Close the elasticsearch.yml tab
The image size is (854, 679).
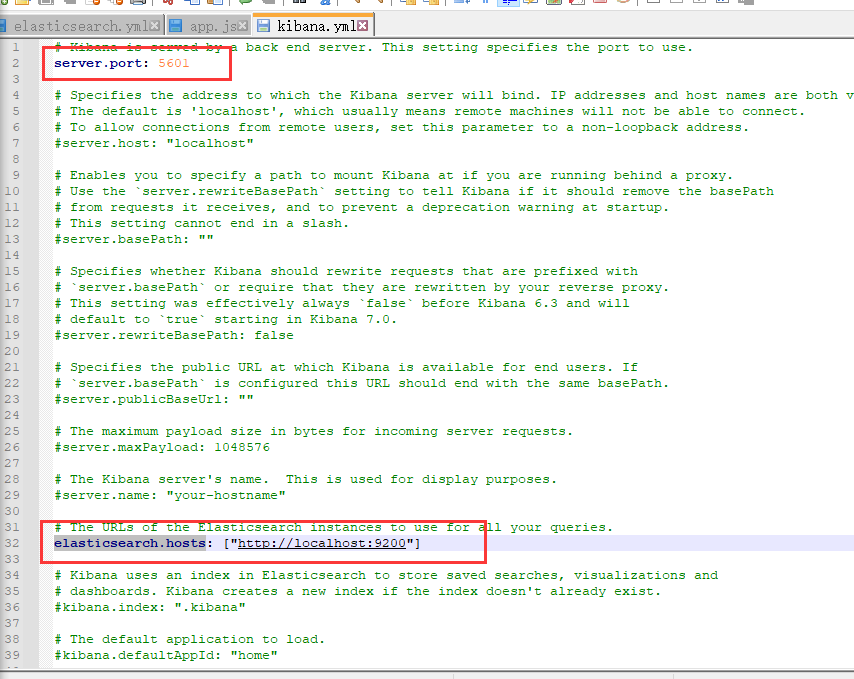(x=155, y=26)
